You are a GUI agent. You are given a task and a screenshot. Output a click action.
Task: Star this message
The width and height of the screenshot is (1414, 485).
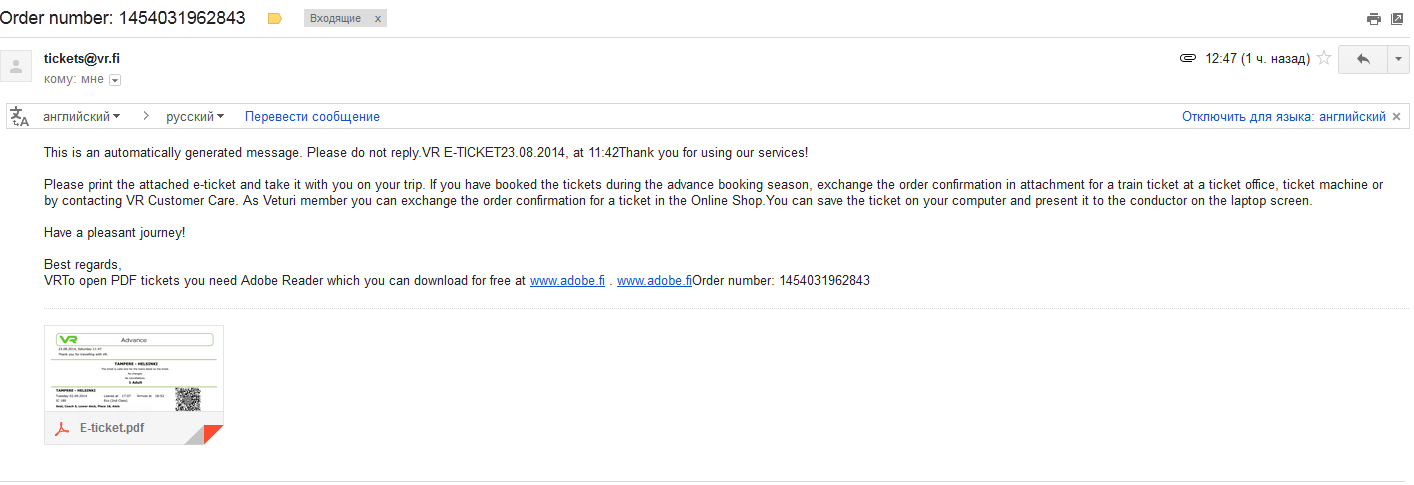pos(1324,58)
